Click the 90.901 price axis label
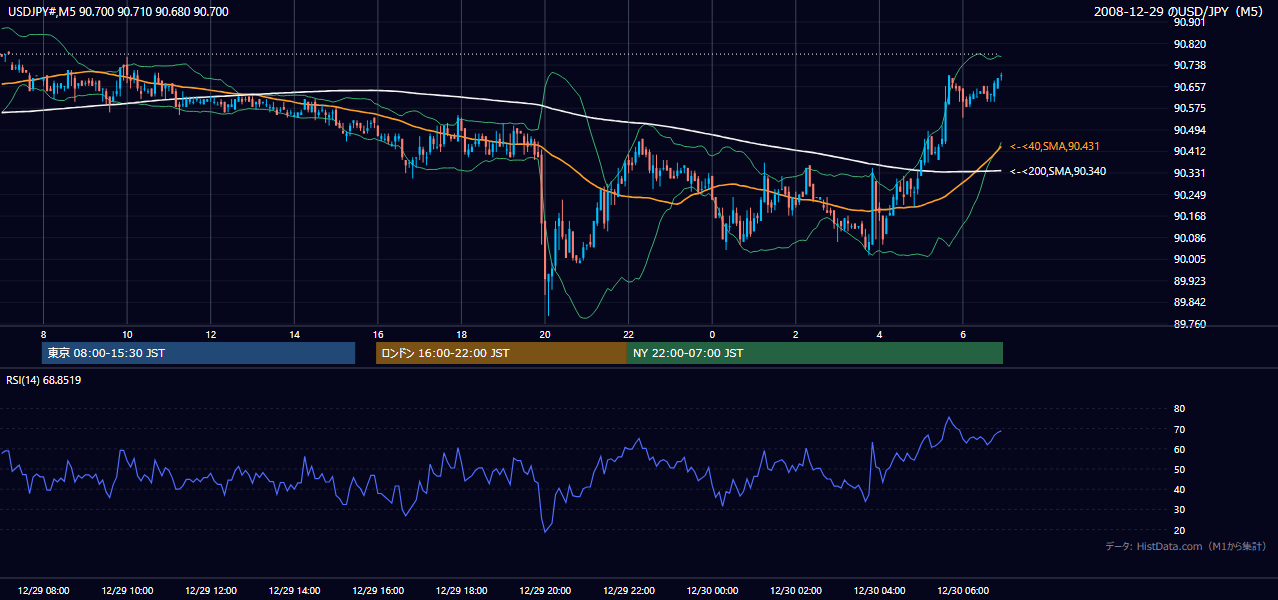This screenshot has height=600, width=1278. [x=1190, y=22]
